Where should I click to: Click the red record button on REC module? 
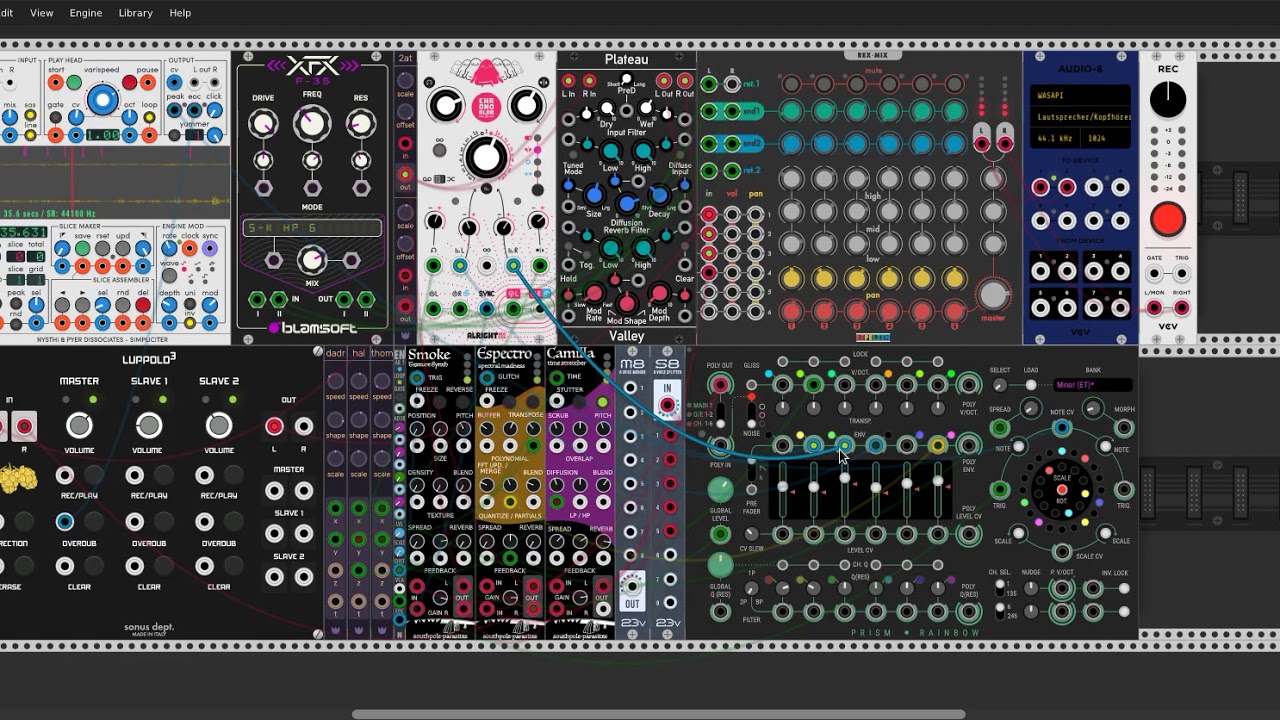[x=1168, y=219]
